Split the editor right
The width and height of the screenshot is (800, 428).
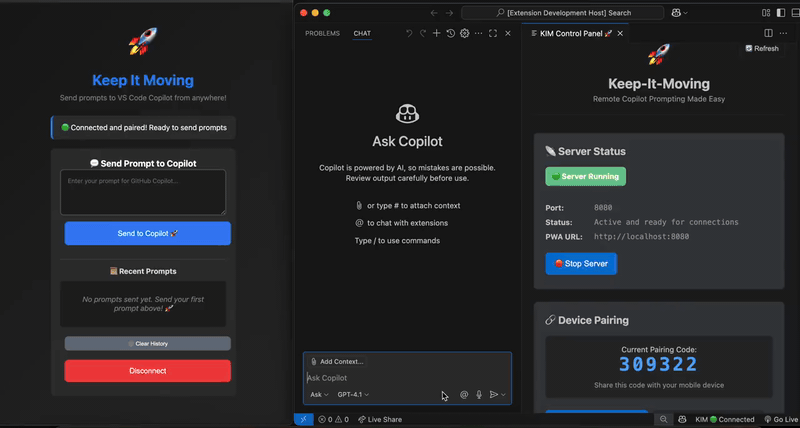(x=768, y=33)
